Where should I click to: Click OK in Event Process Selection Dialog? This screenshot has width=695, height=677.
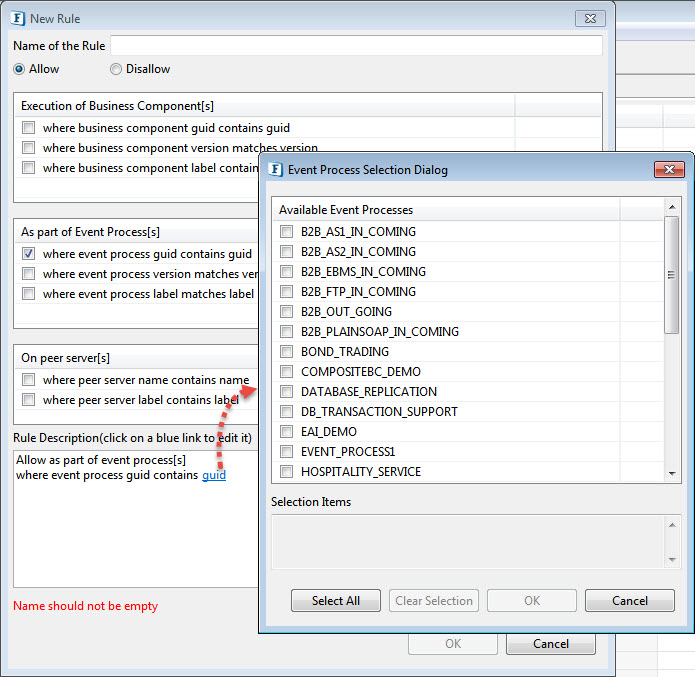[x=532, y=601]
